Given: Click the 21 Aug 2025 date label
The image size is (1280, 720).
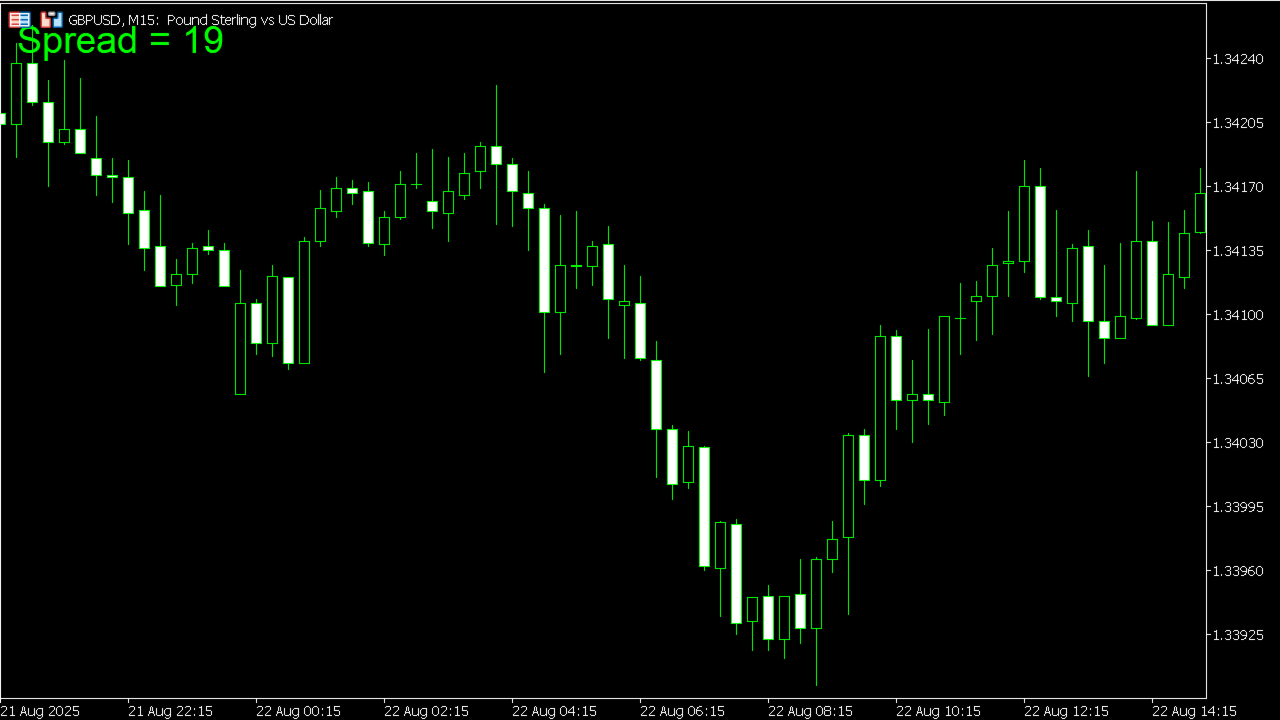Looking at the screenshot, I should point(40,711).
